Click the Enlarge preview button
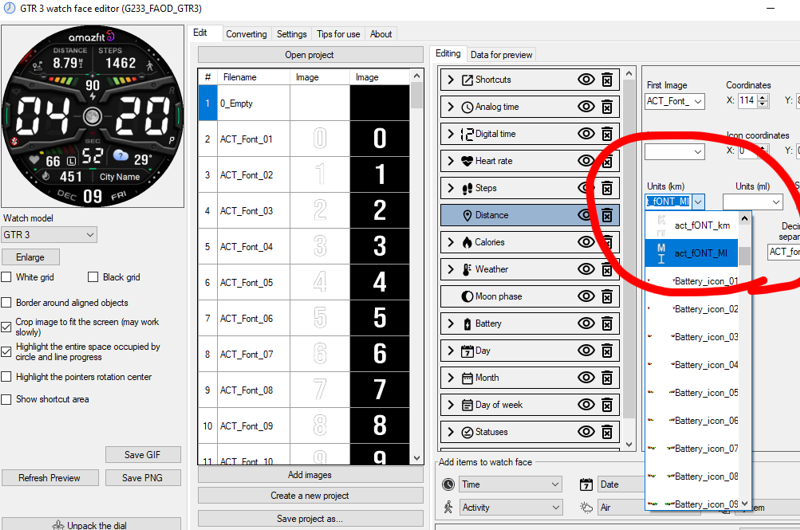Image resolution: width=800 pixels, height=530 pixels. click(31, 257)
